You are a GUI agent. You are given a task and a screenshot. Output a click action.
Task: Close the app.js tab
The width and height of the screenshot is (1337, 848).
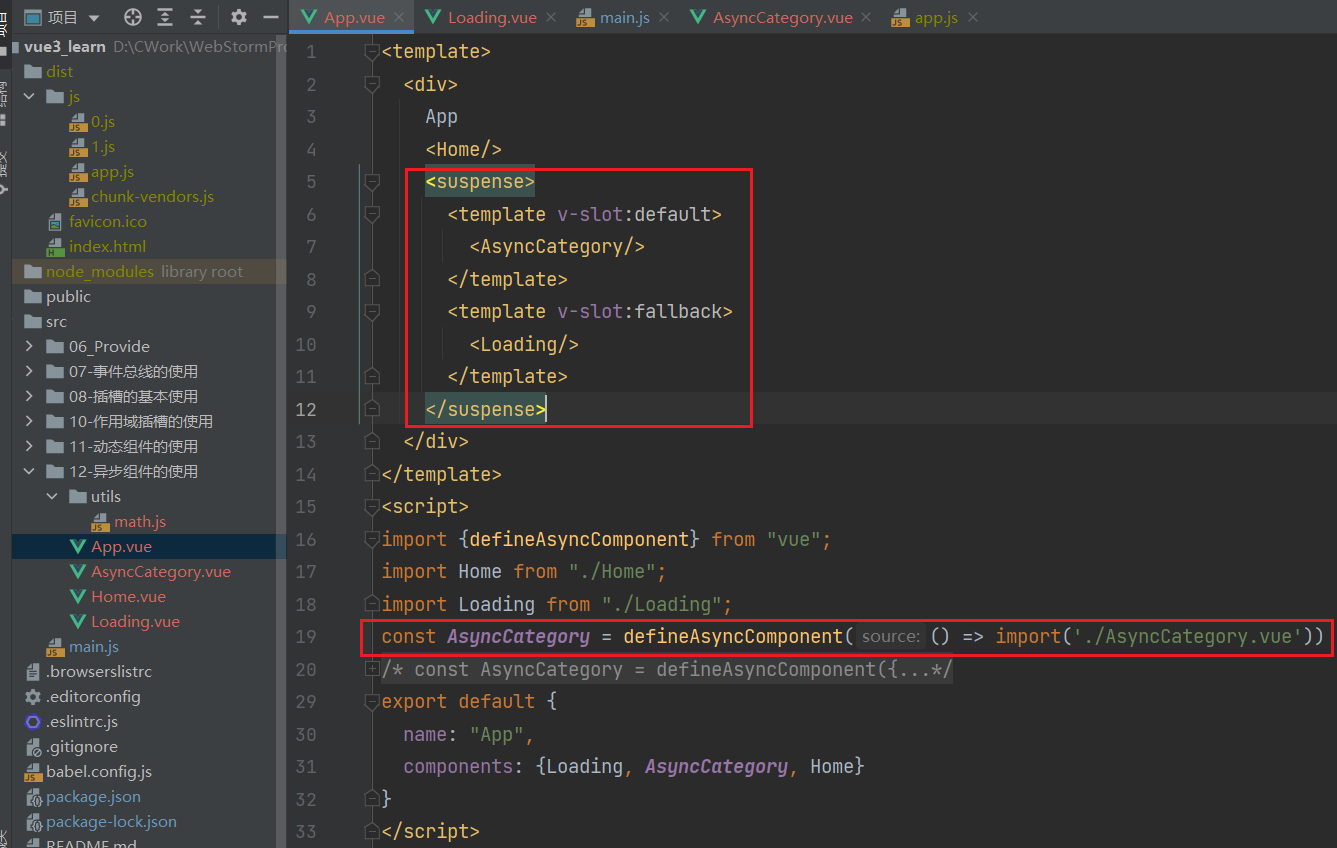pyautogui.click(x=972, y=17)
